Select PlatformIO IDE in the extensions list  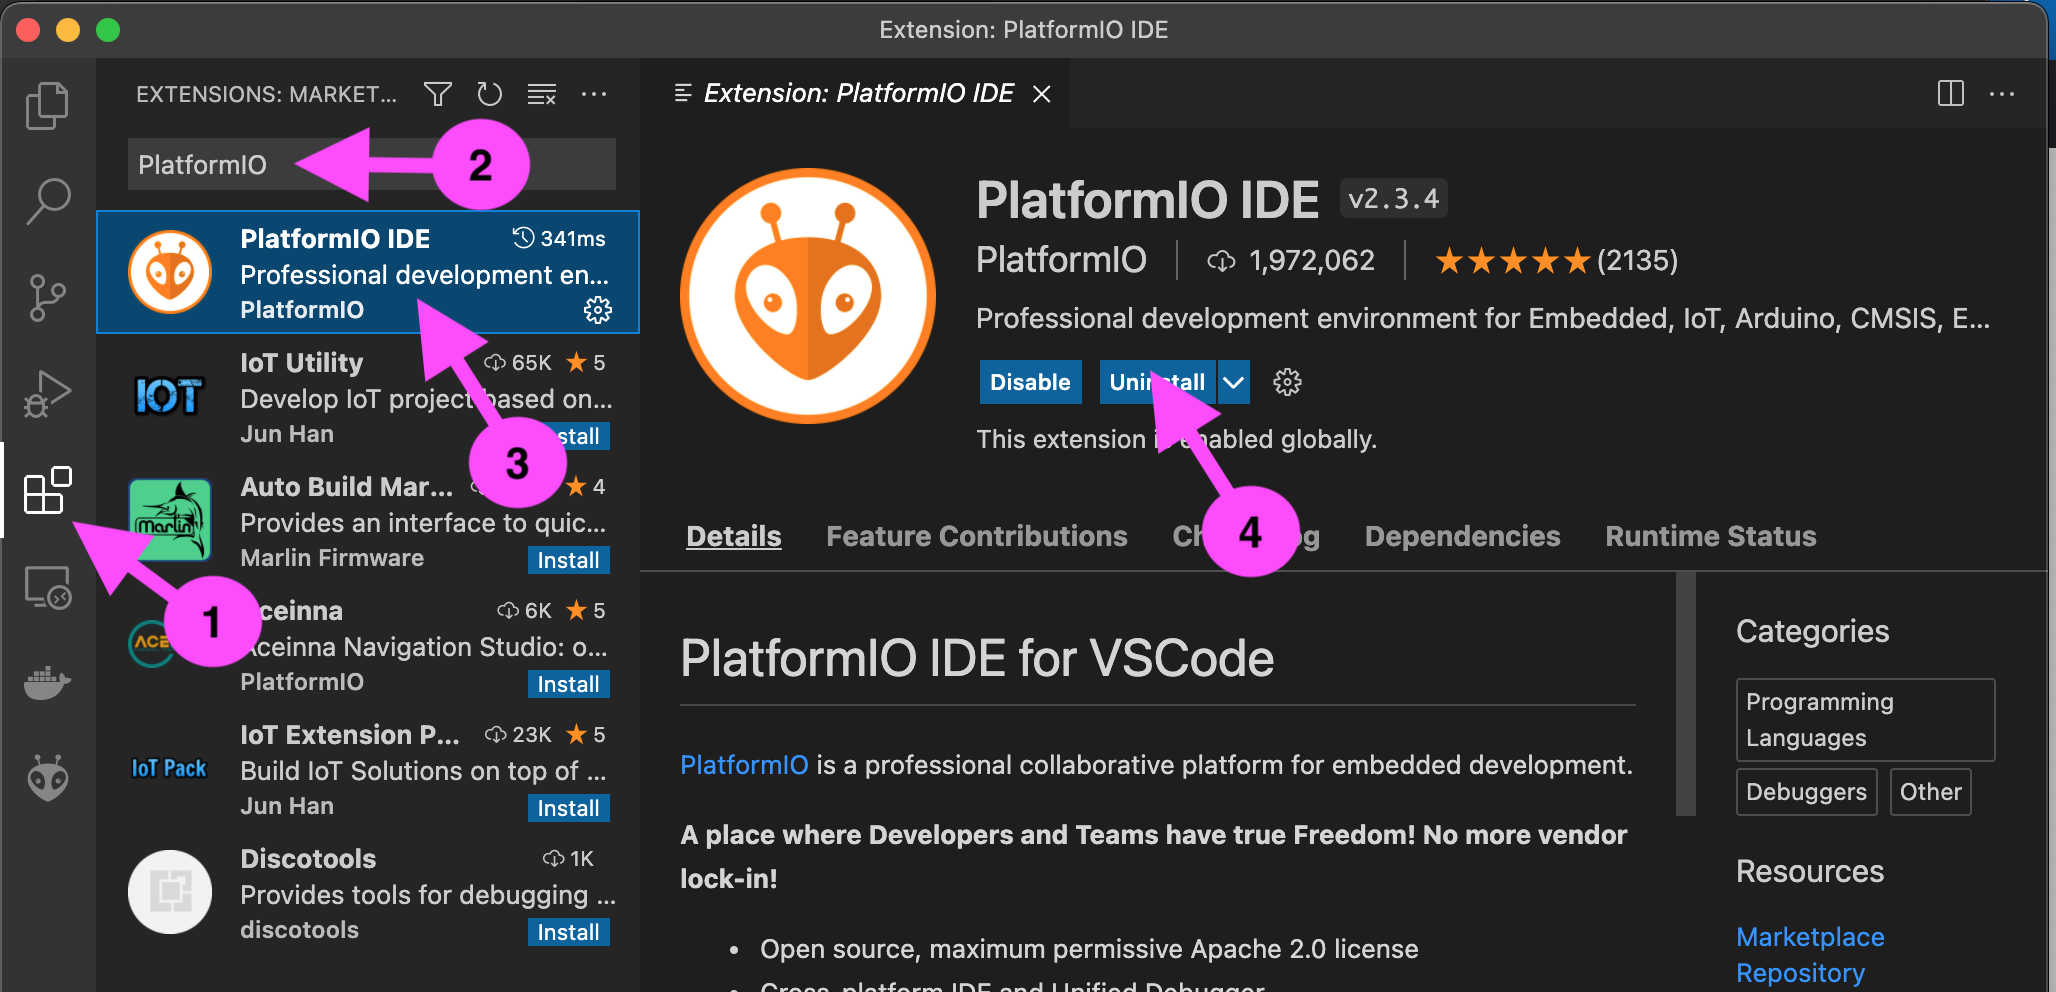[x=368, y=272]
